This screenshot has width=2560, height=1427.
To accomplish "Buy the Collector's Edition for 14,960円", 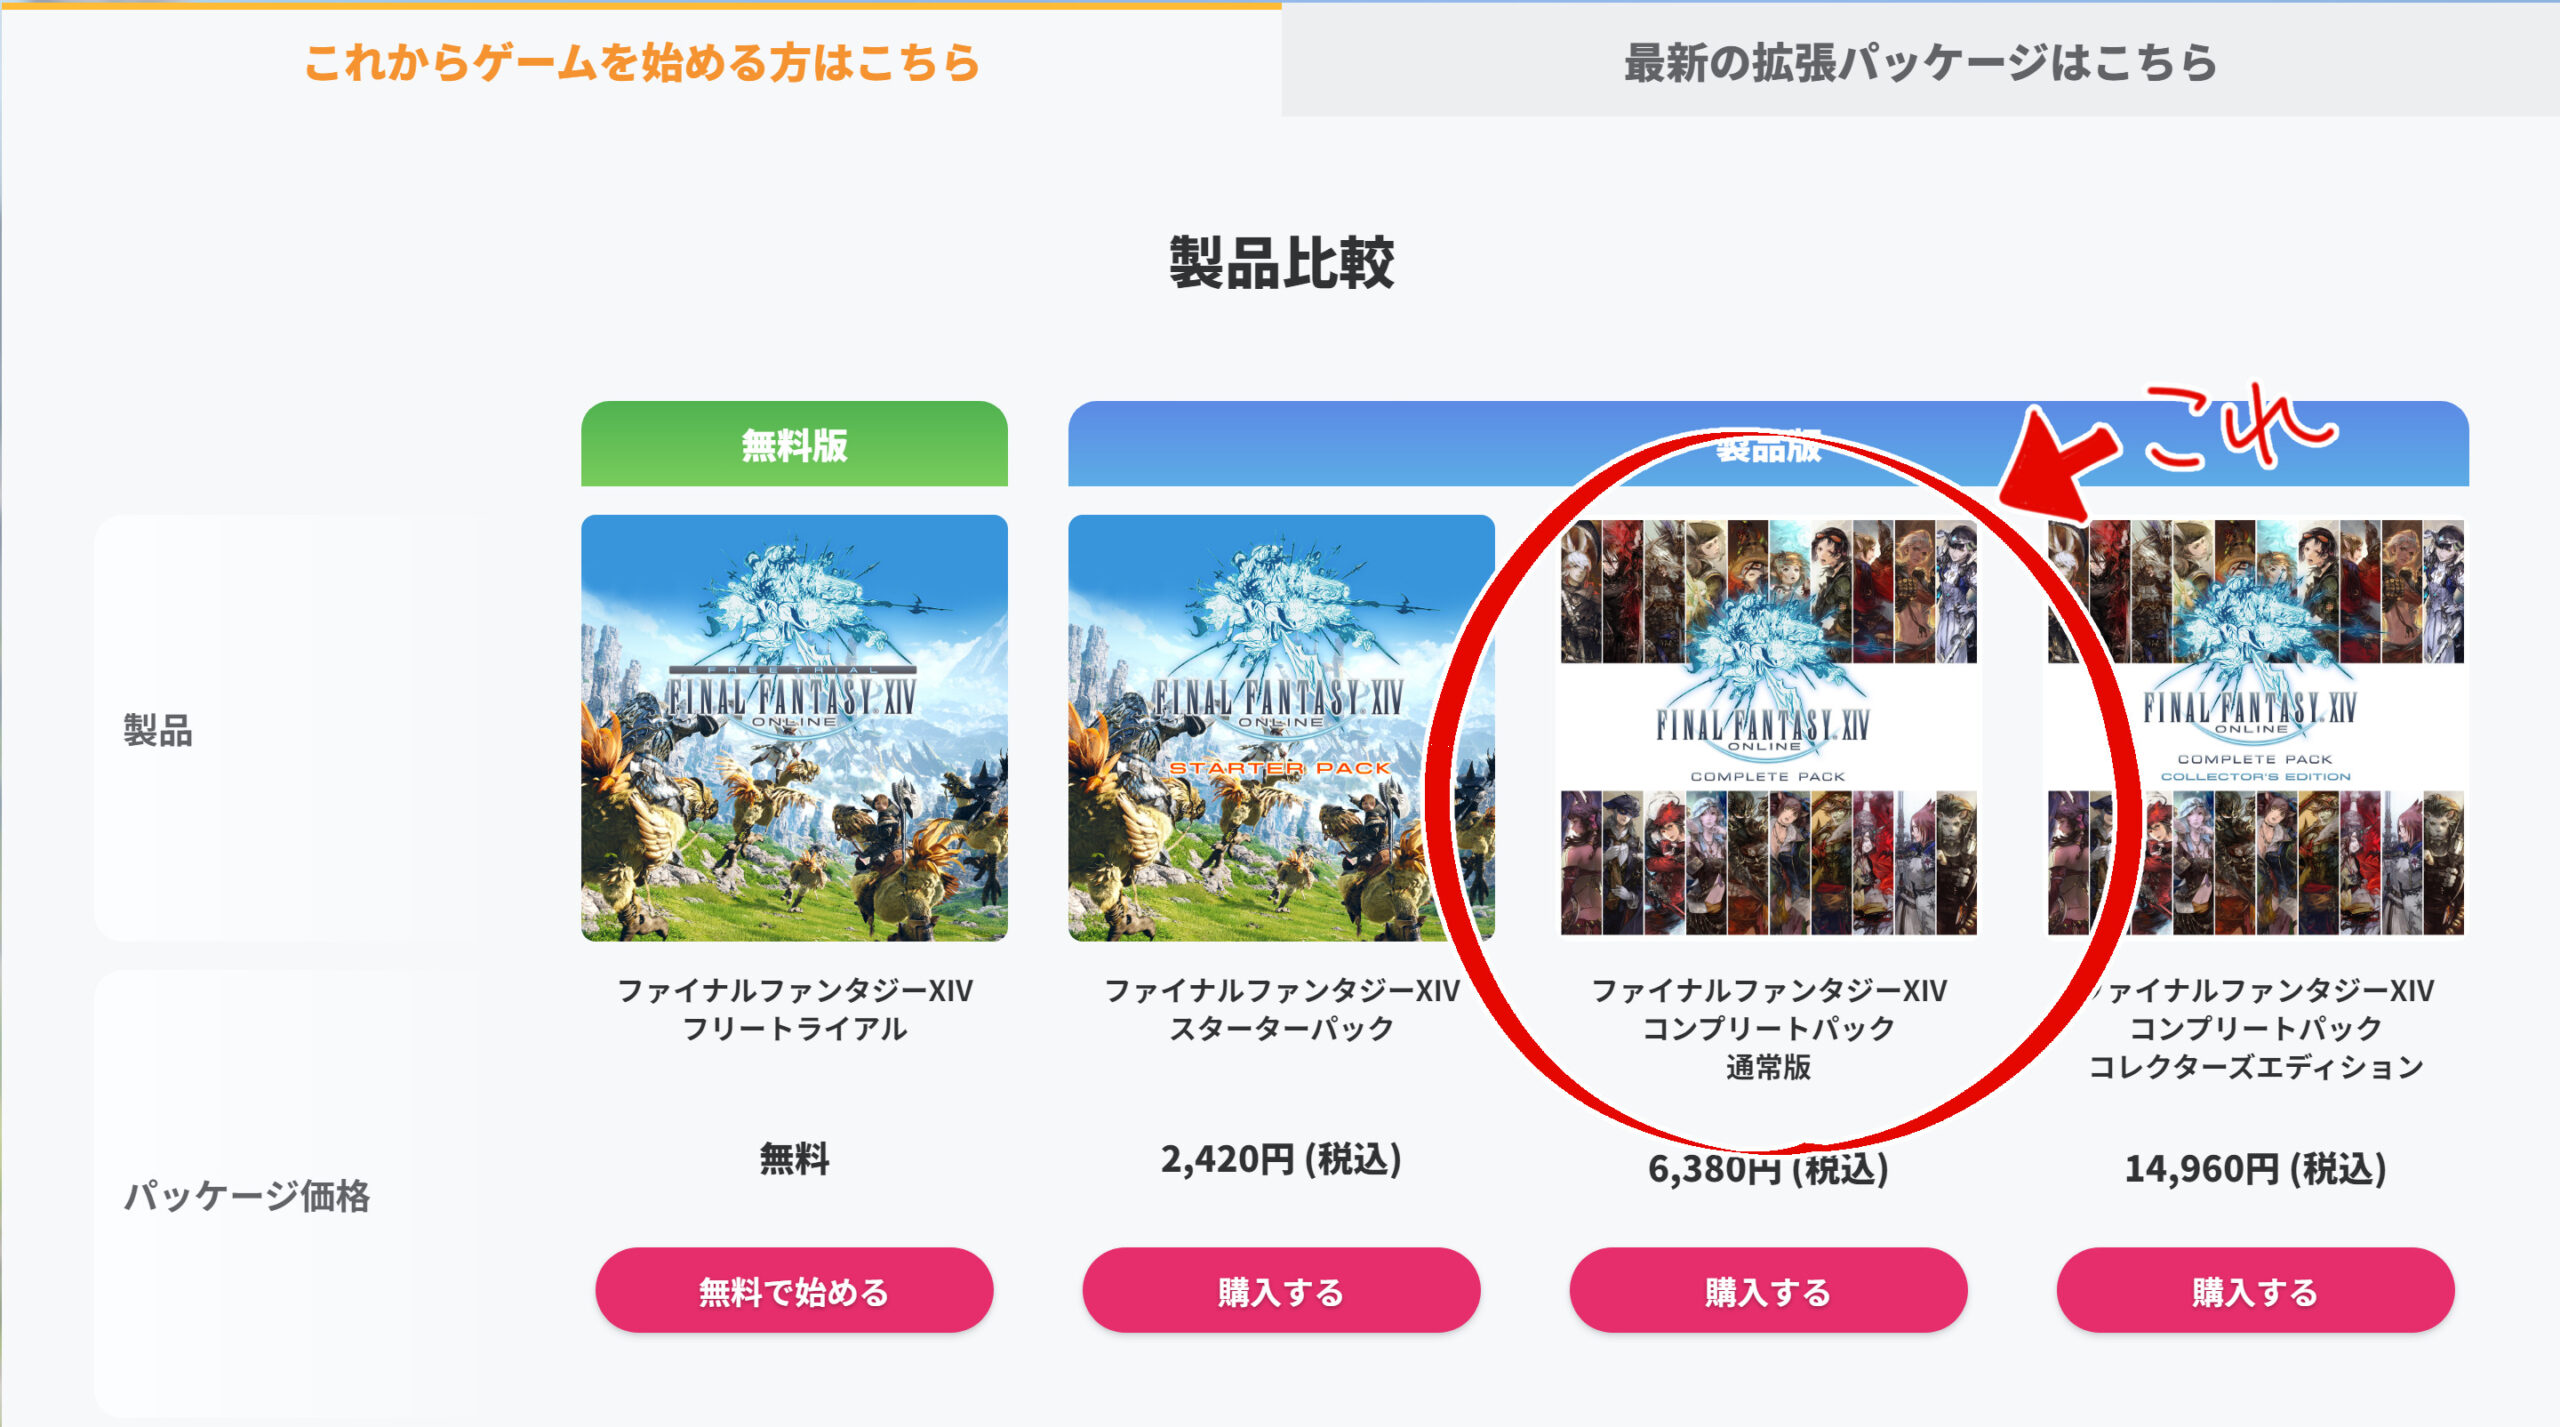I will (2255, 1290).
